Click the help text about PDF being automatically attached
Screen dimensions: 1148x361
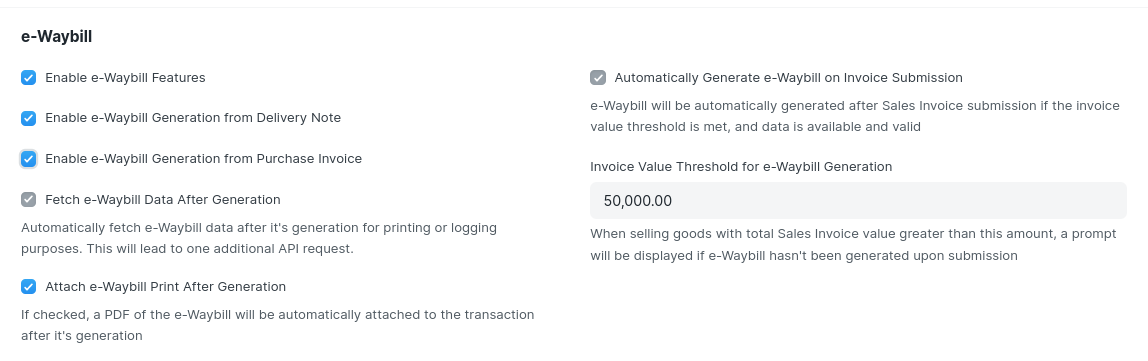click(277, 325)
